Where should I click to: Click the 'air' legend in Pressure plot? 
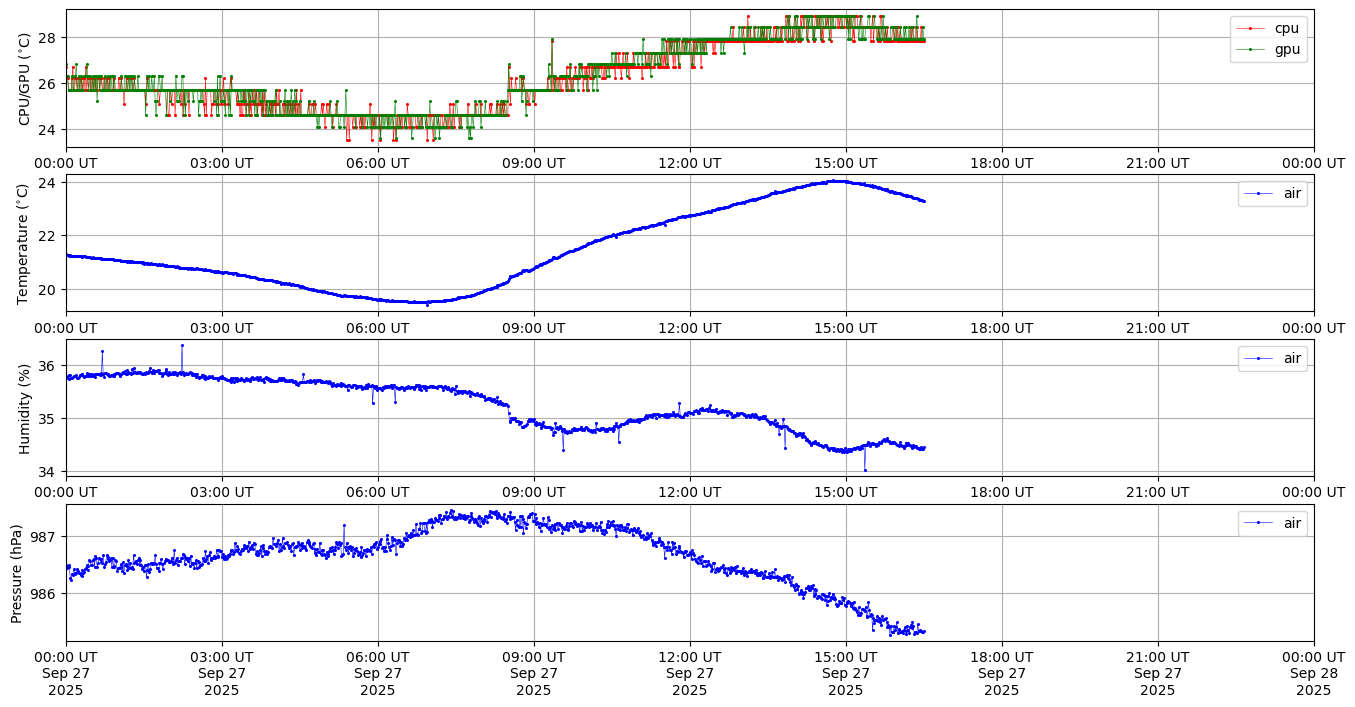point(1272,523)
